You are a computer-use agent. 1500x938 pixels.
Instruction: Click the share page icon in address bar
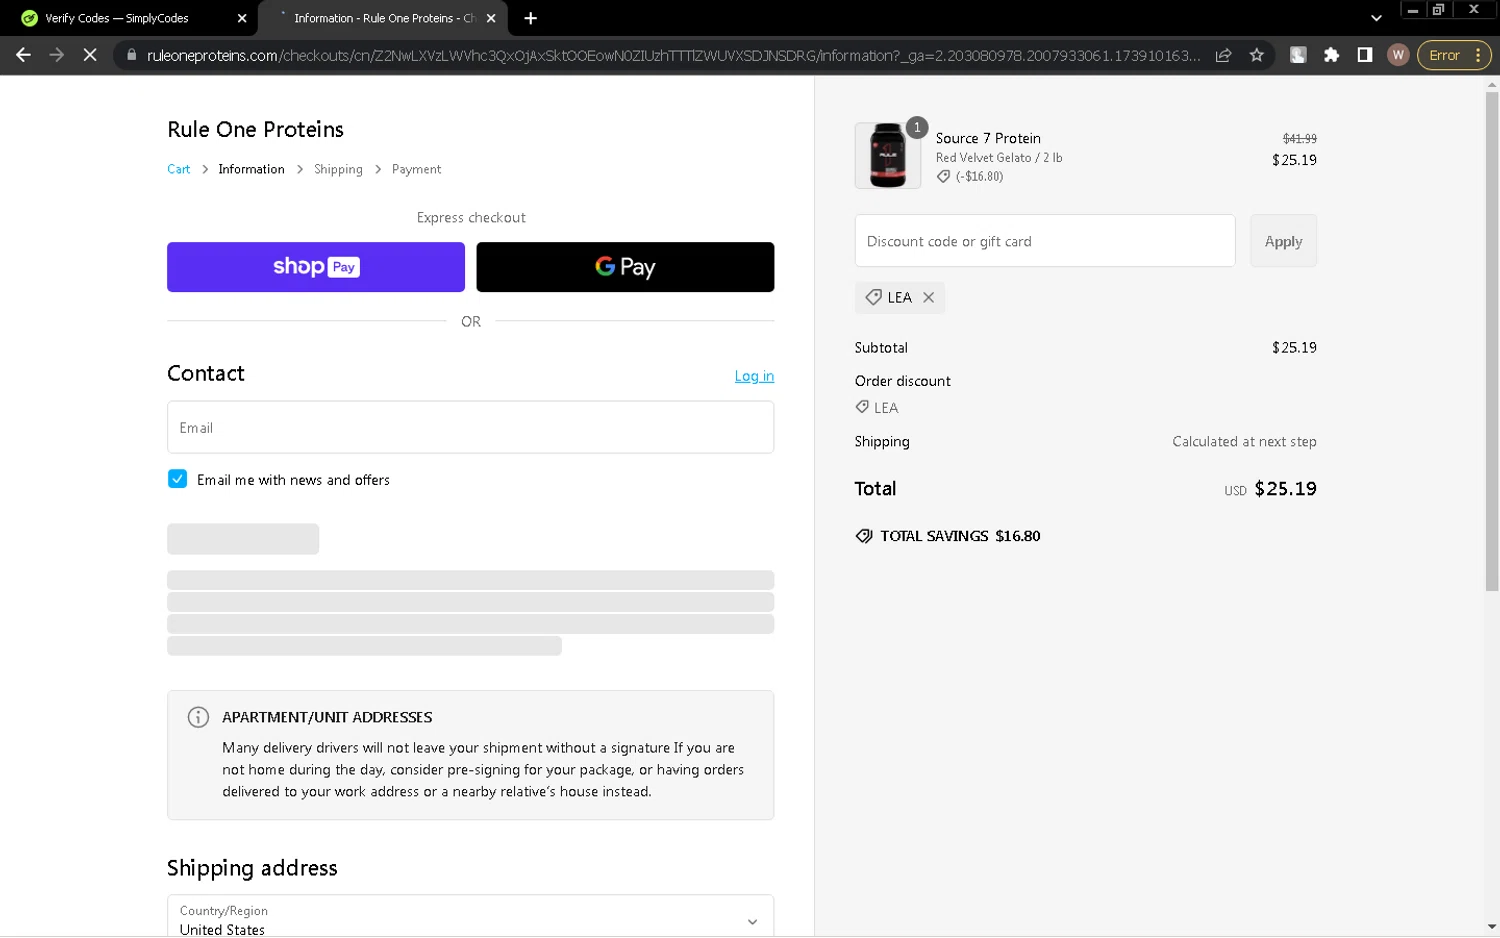tap(1223, 55)
